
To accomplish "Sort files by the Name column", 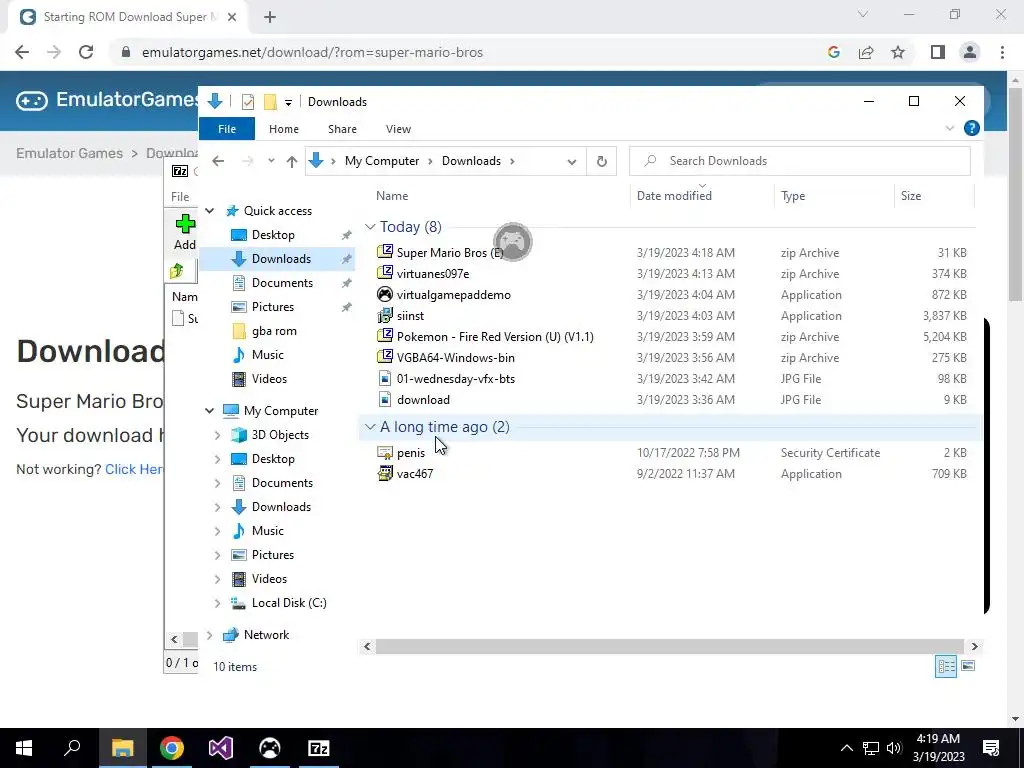I will tap(392, 196).
